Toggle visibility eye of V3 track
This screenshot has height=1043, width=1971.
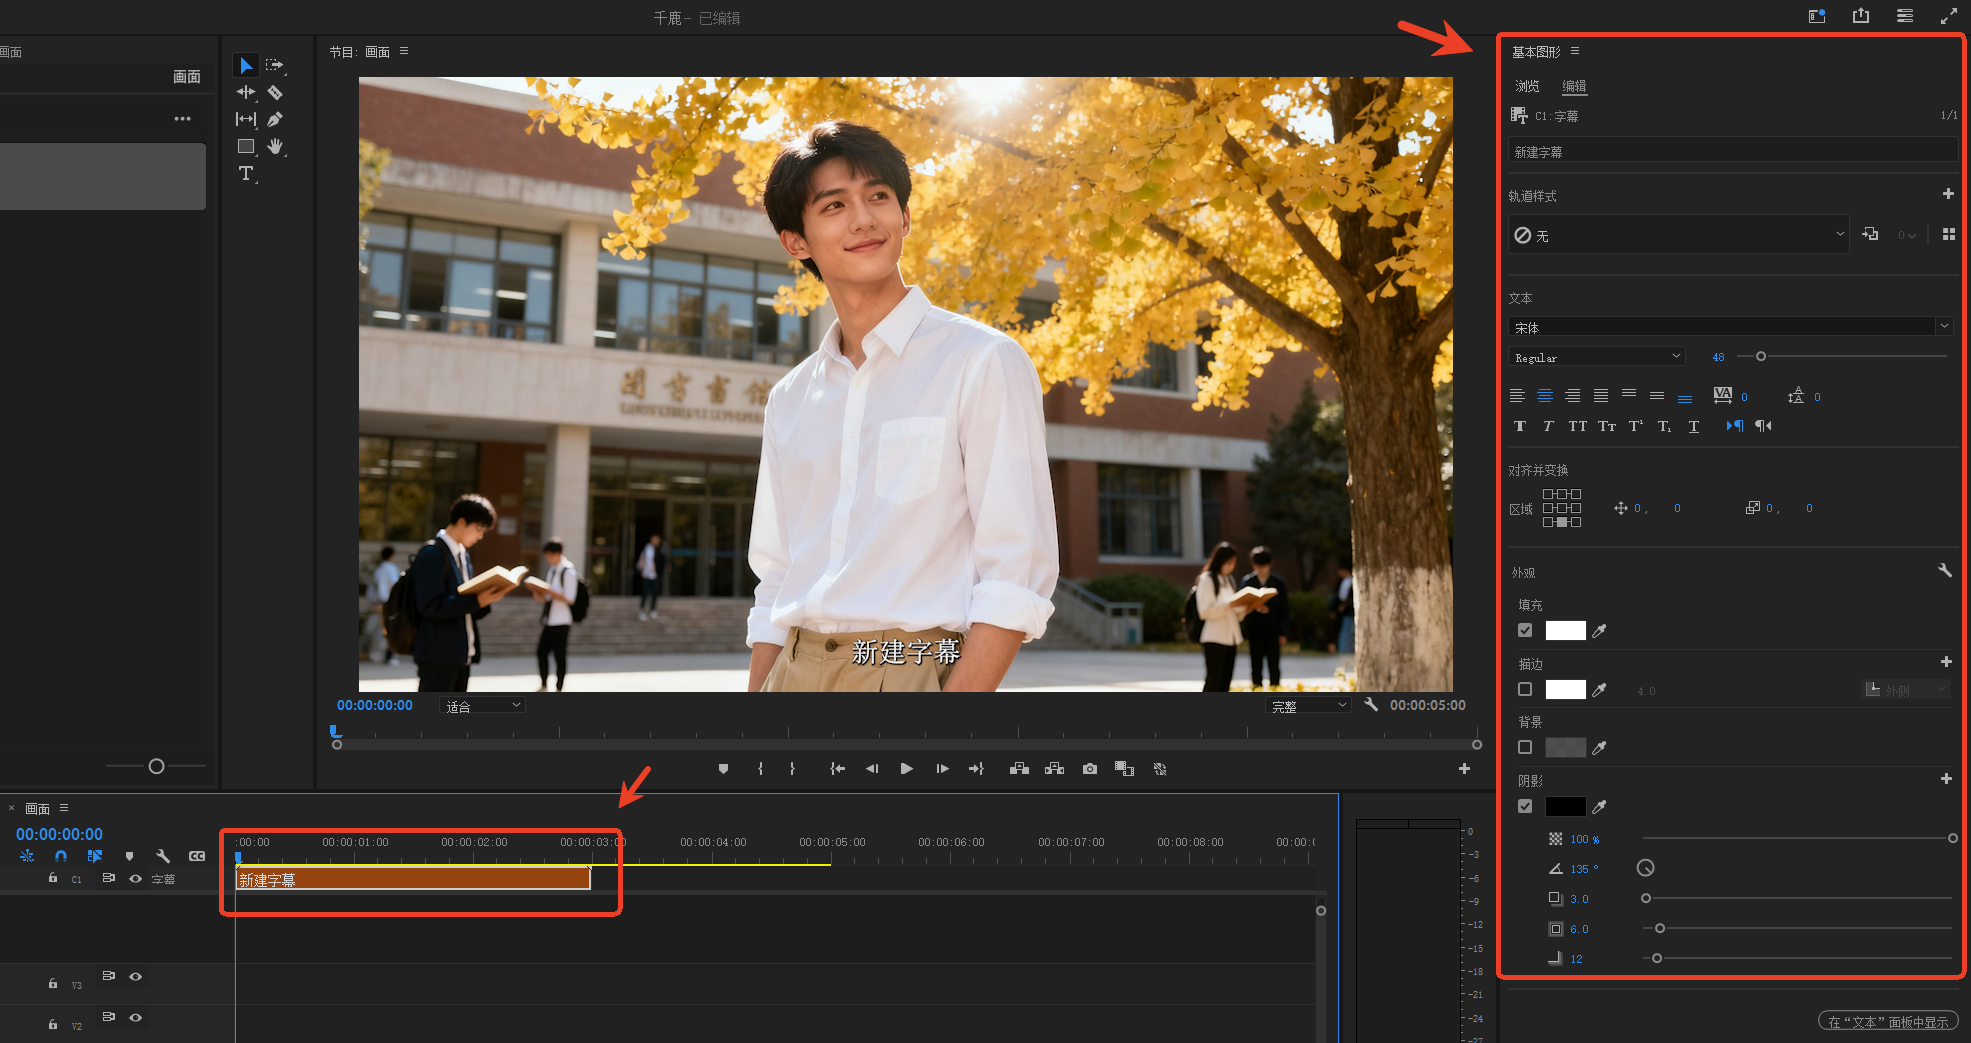coord(136,976)
